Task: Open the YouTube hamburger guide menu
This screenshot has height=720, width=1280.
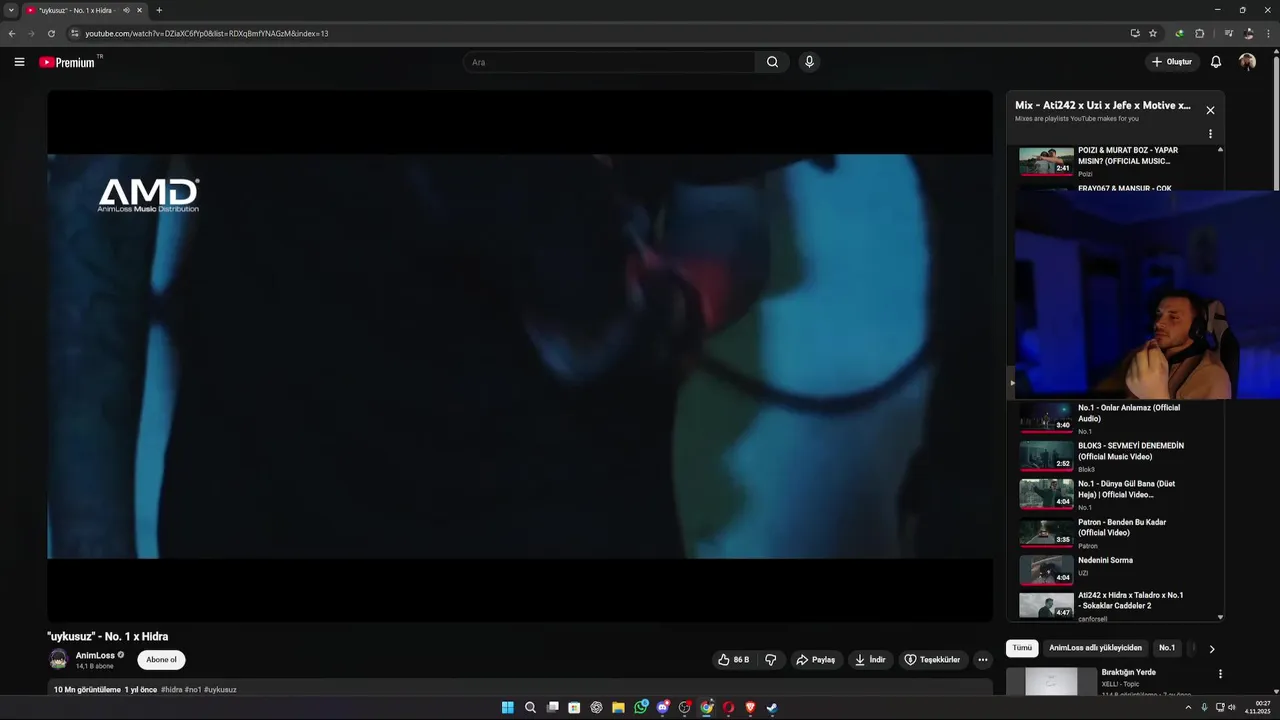Action: coord(19,62)
